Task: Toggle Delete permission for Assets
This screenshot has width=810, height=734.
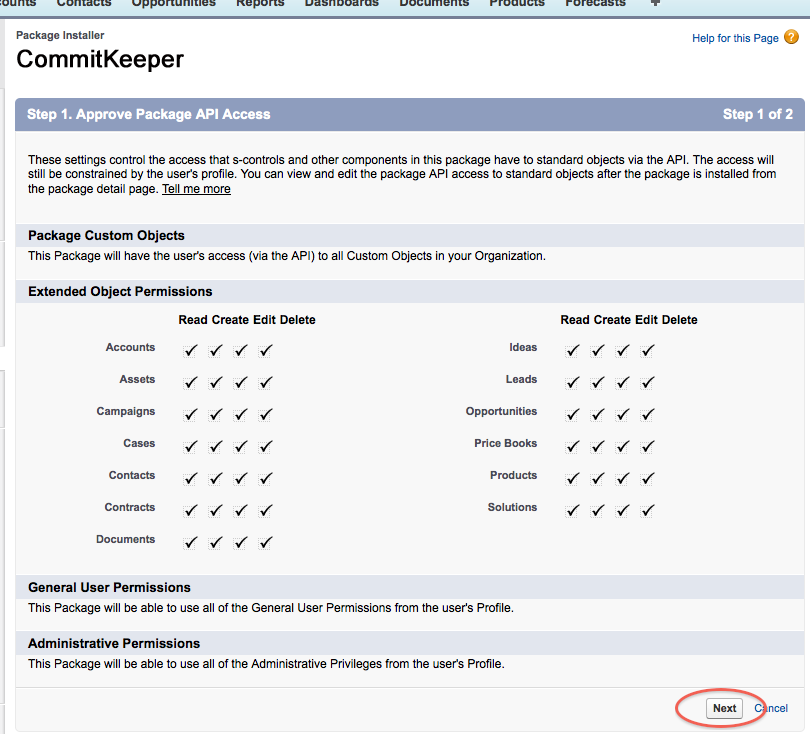Action: pos(265,383)
